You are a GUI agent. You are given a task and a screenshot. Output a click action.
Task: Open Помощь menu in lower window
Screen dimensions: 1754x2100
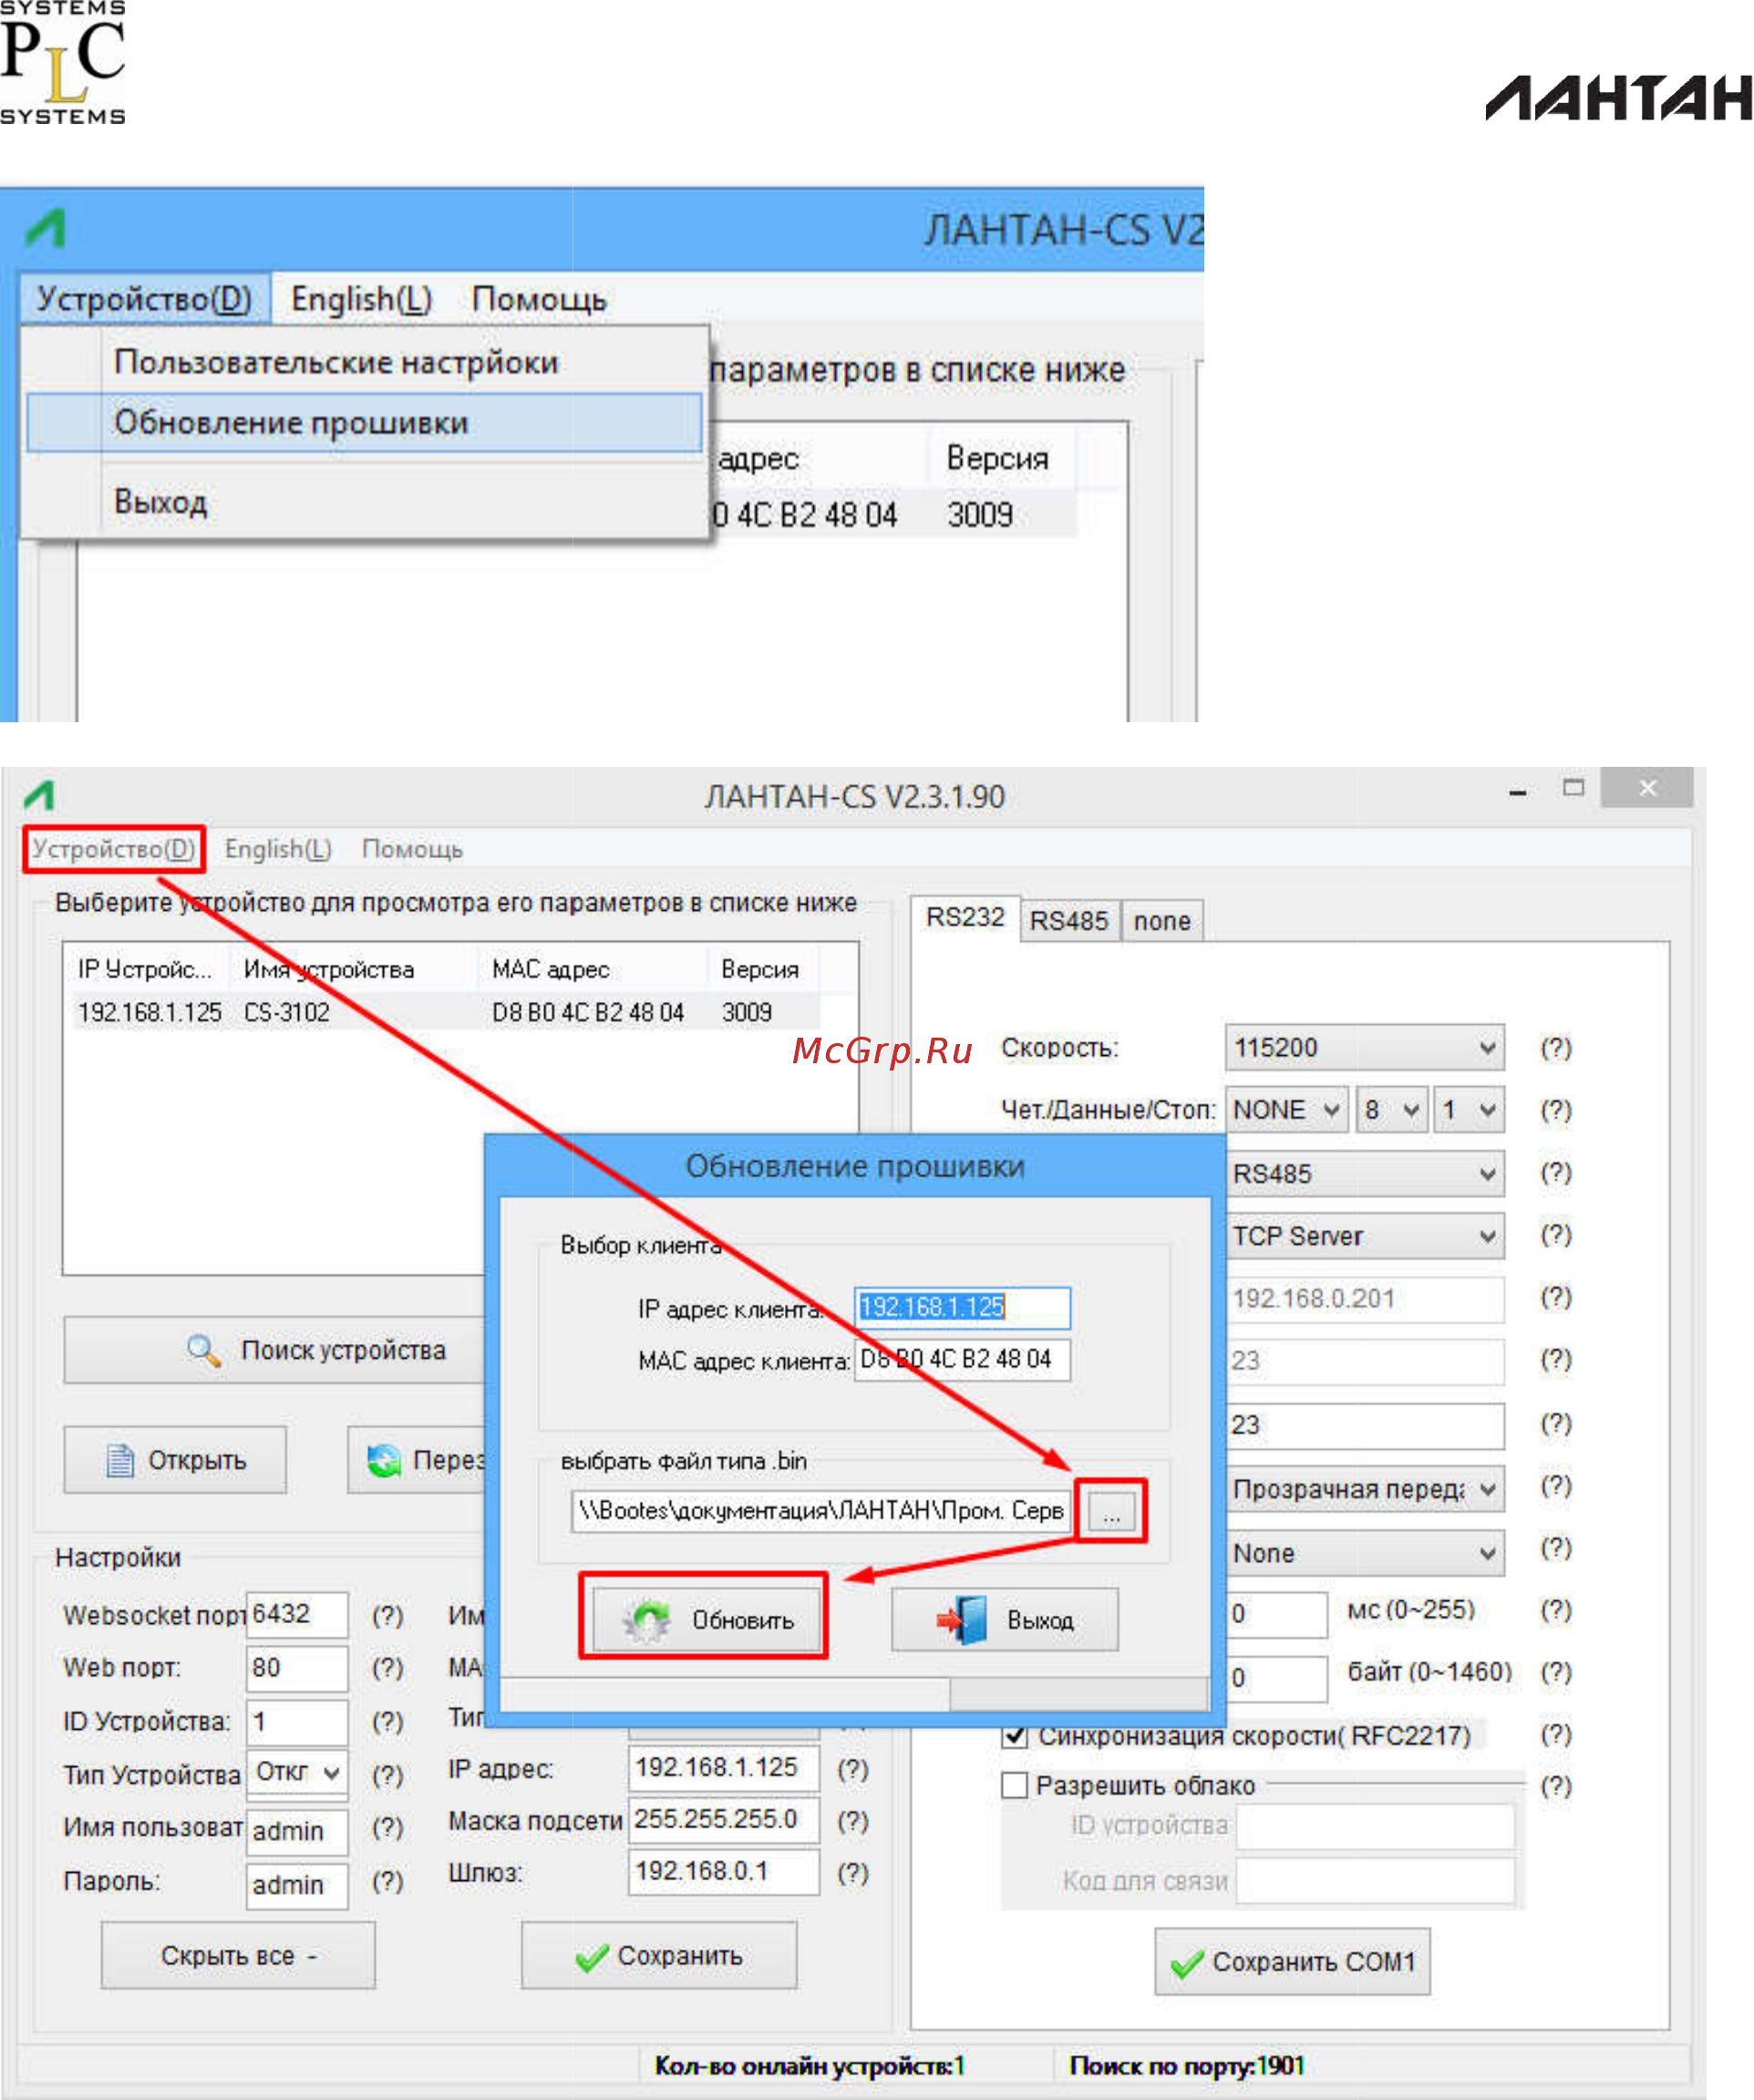412,849
